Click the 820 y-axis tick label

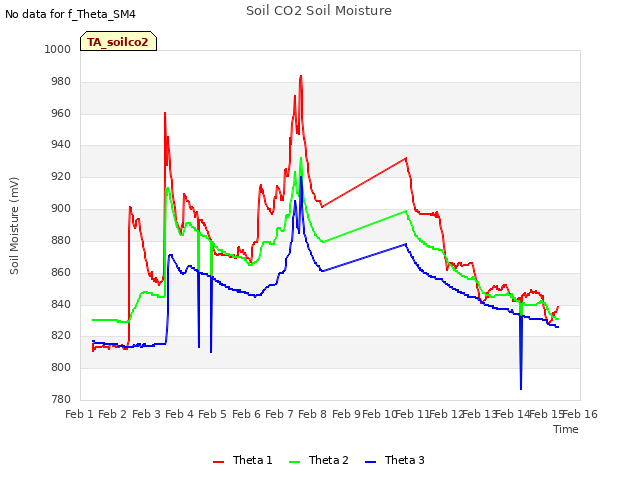pyautogui.click(x=61, y=336)
